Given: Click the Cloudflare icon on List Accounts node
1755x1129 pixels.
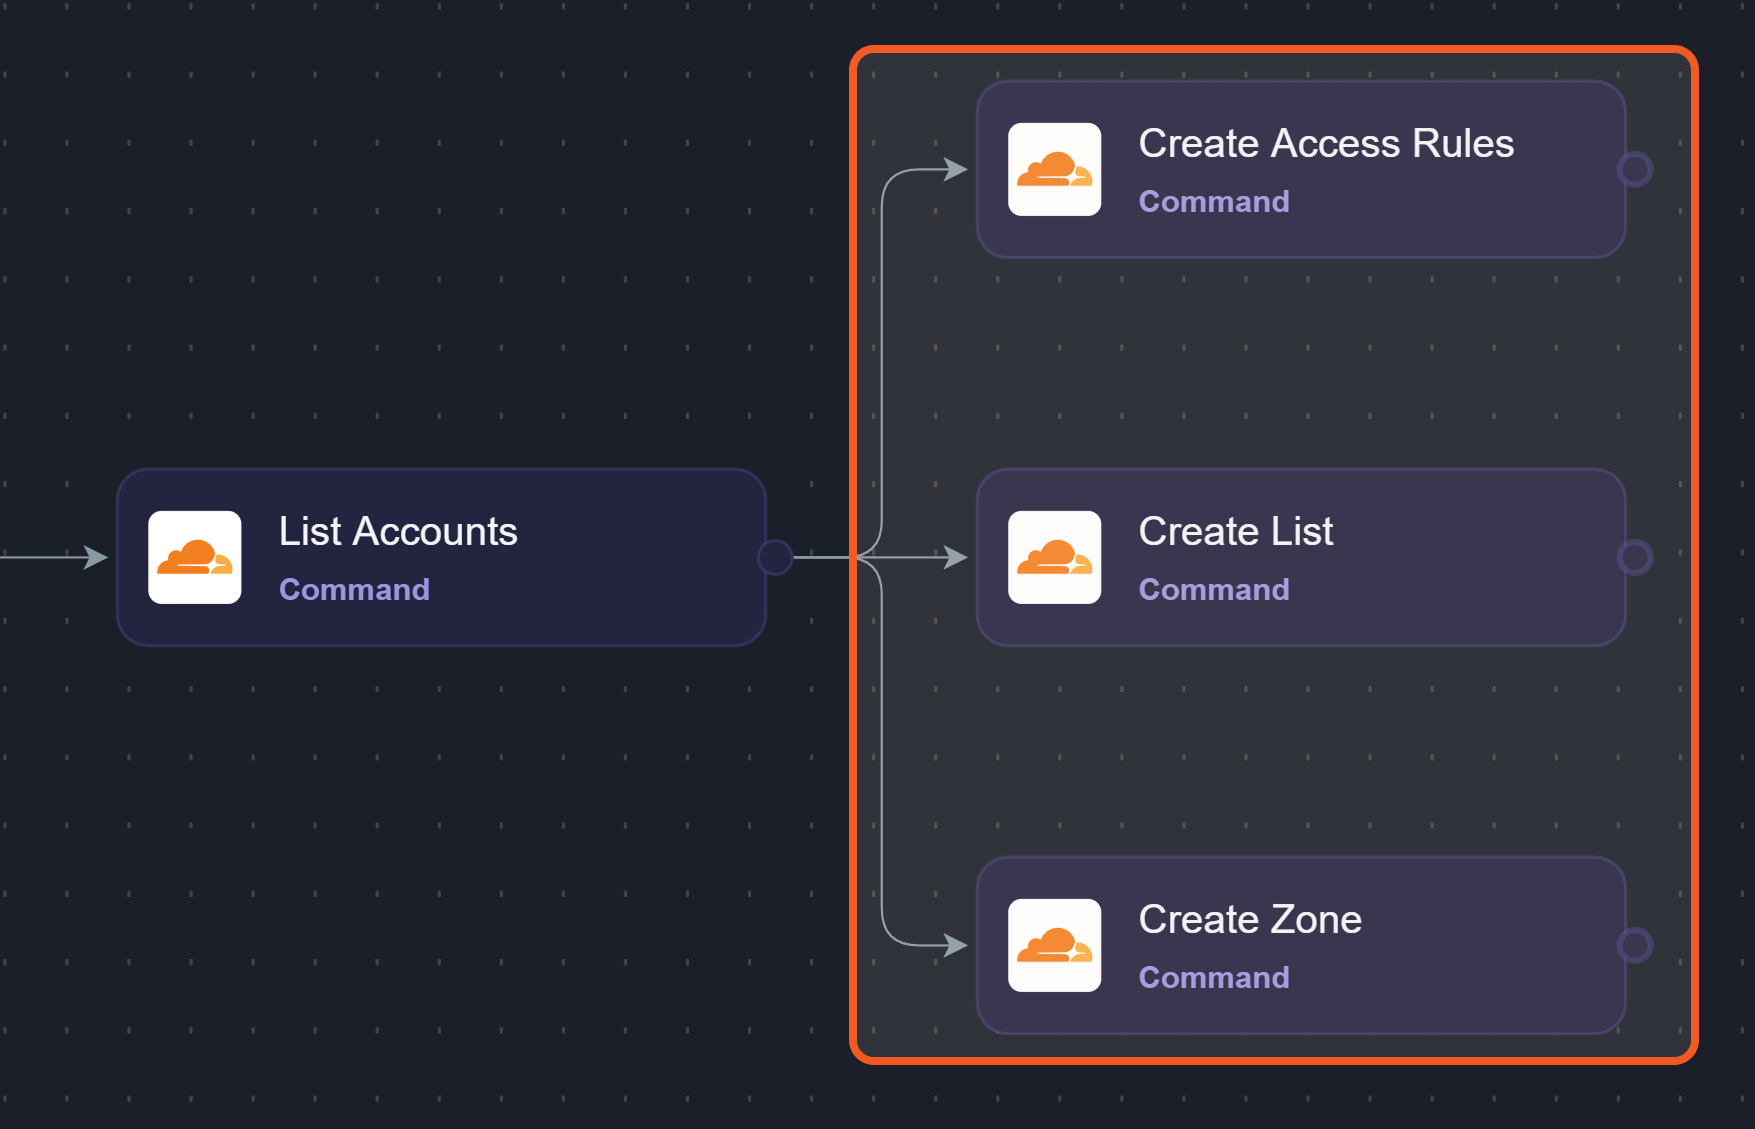Looking at the screenshot, I should [x=195, y=557].
